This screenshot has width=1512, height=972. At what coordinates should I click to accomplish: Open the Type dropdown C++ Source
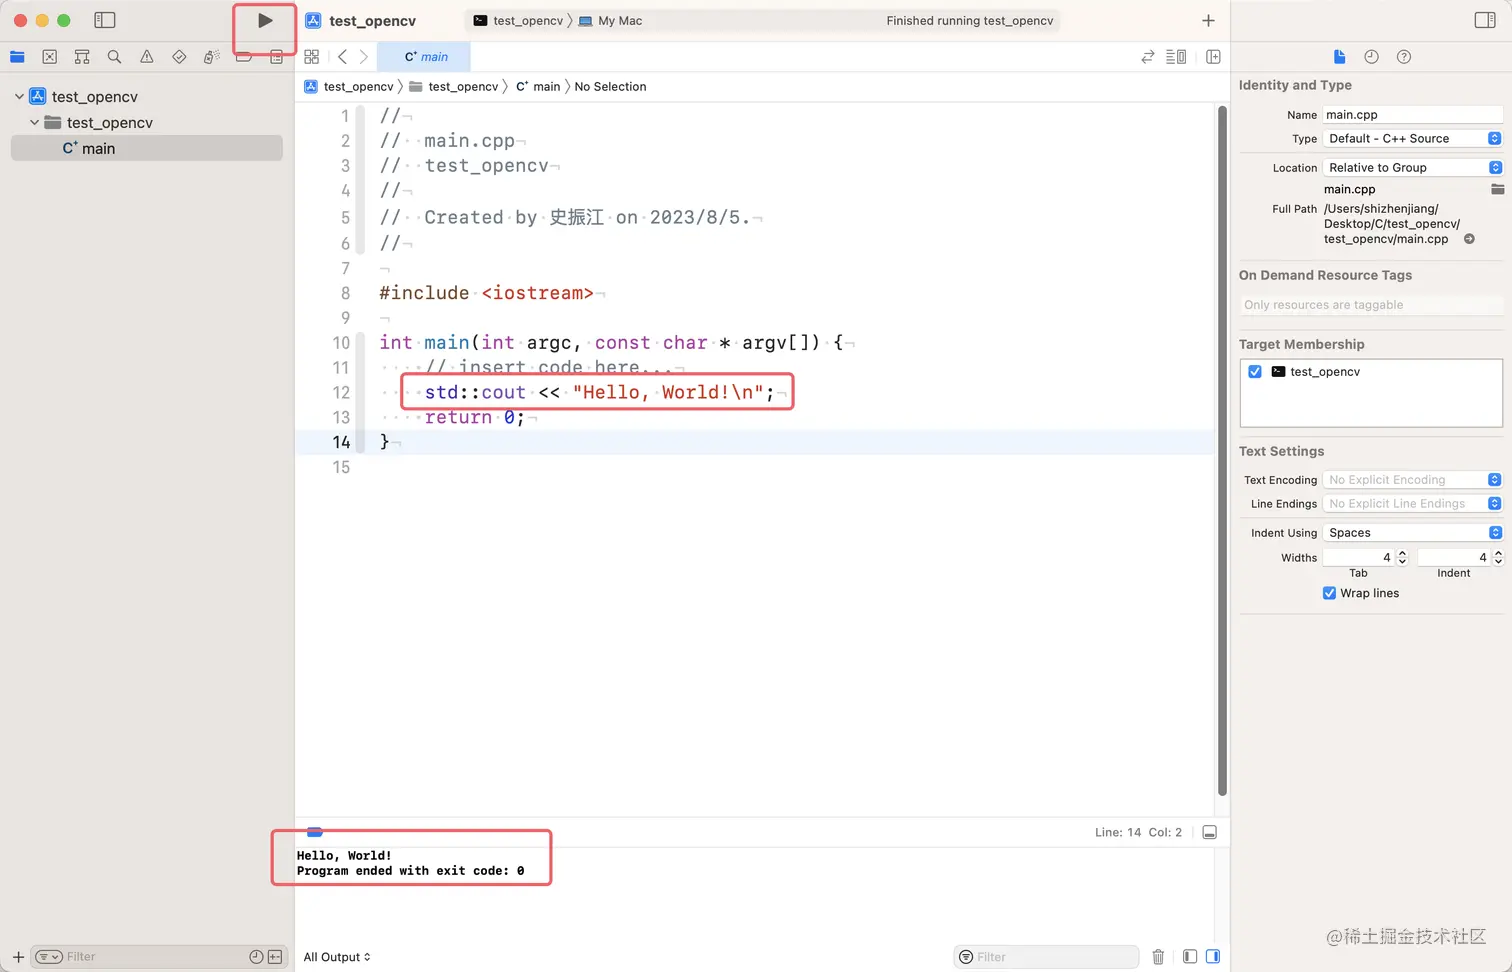tap(1412, 139)
